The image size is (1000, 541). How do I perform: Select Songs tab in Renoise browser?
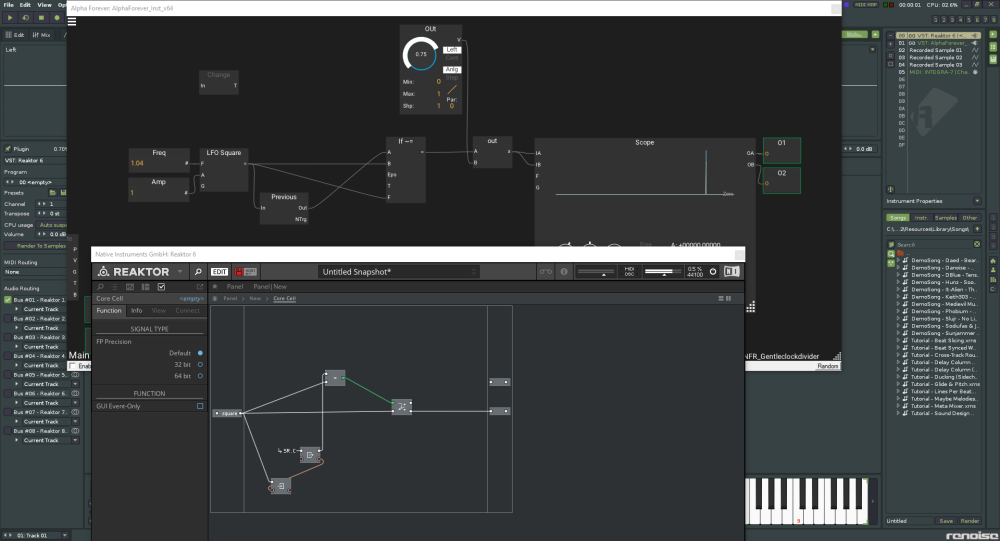pos(898,218)
